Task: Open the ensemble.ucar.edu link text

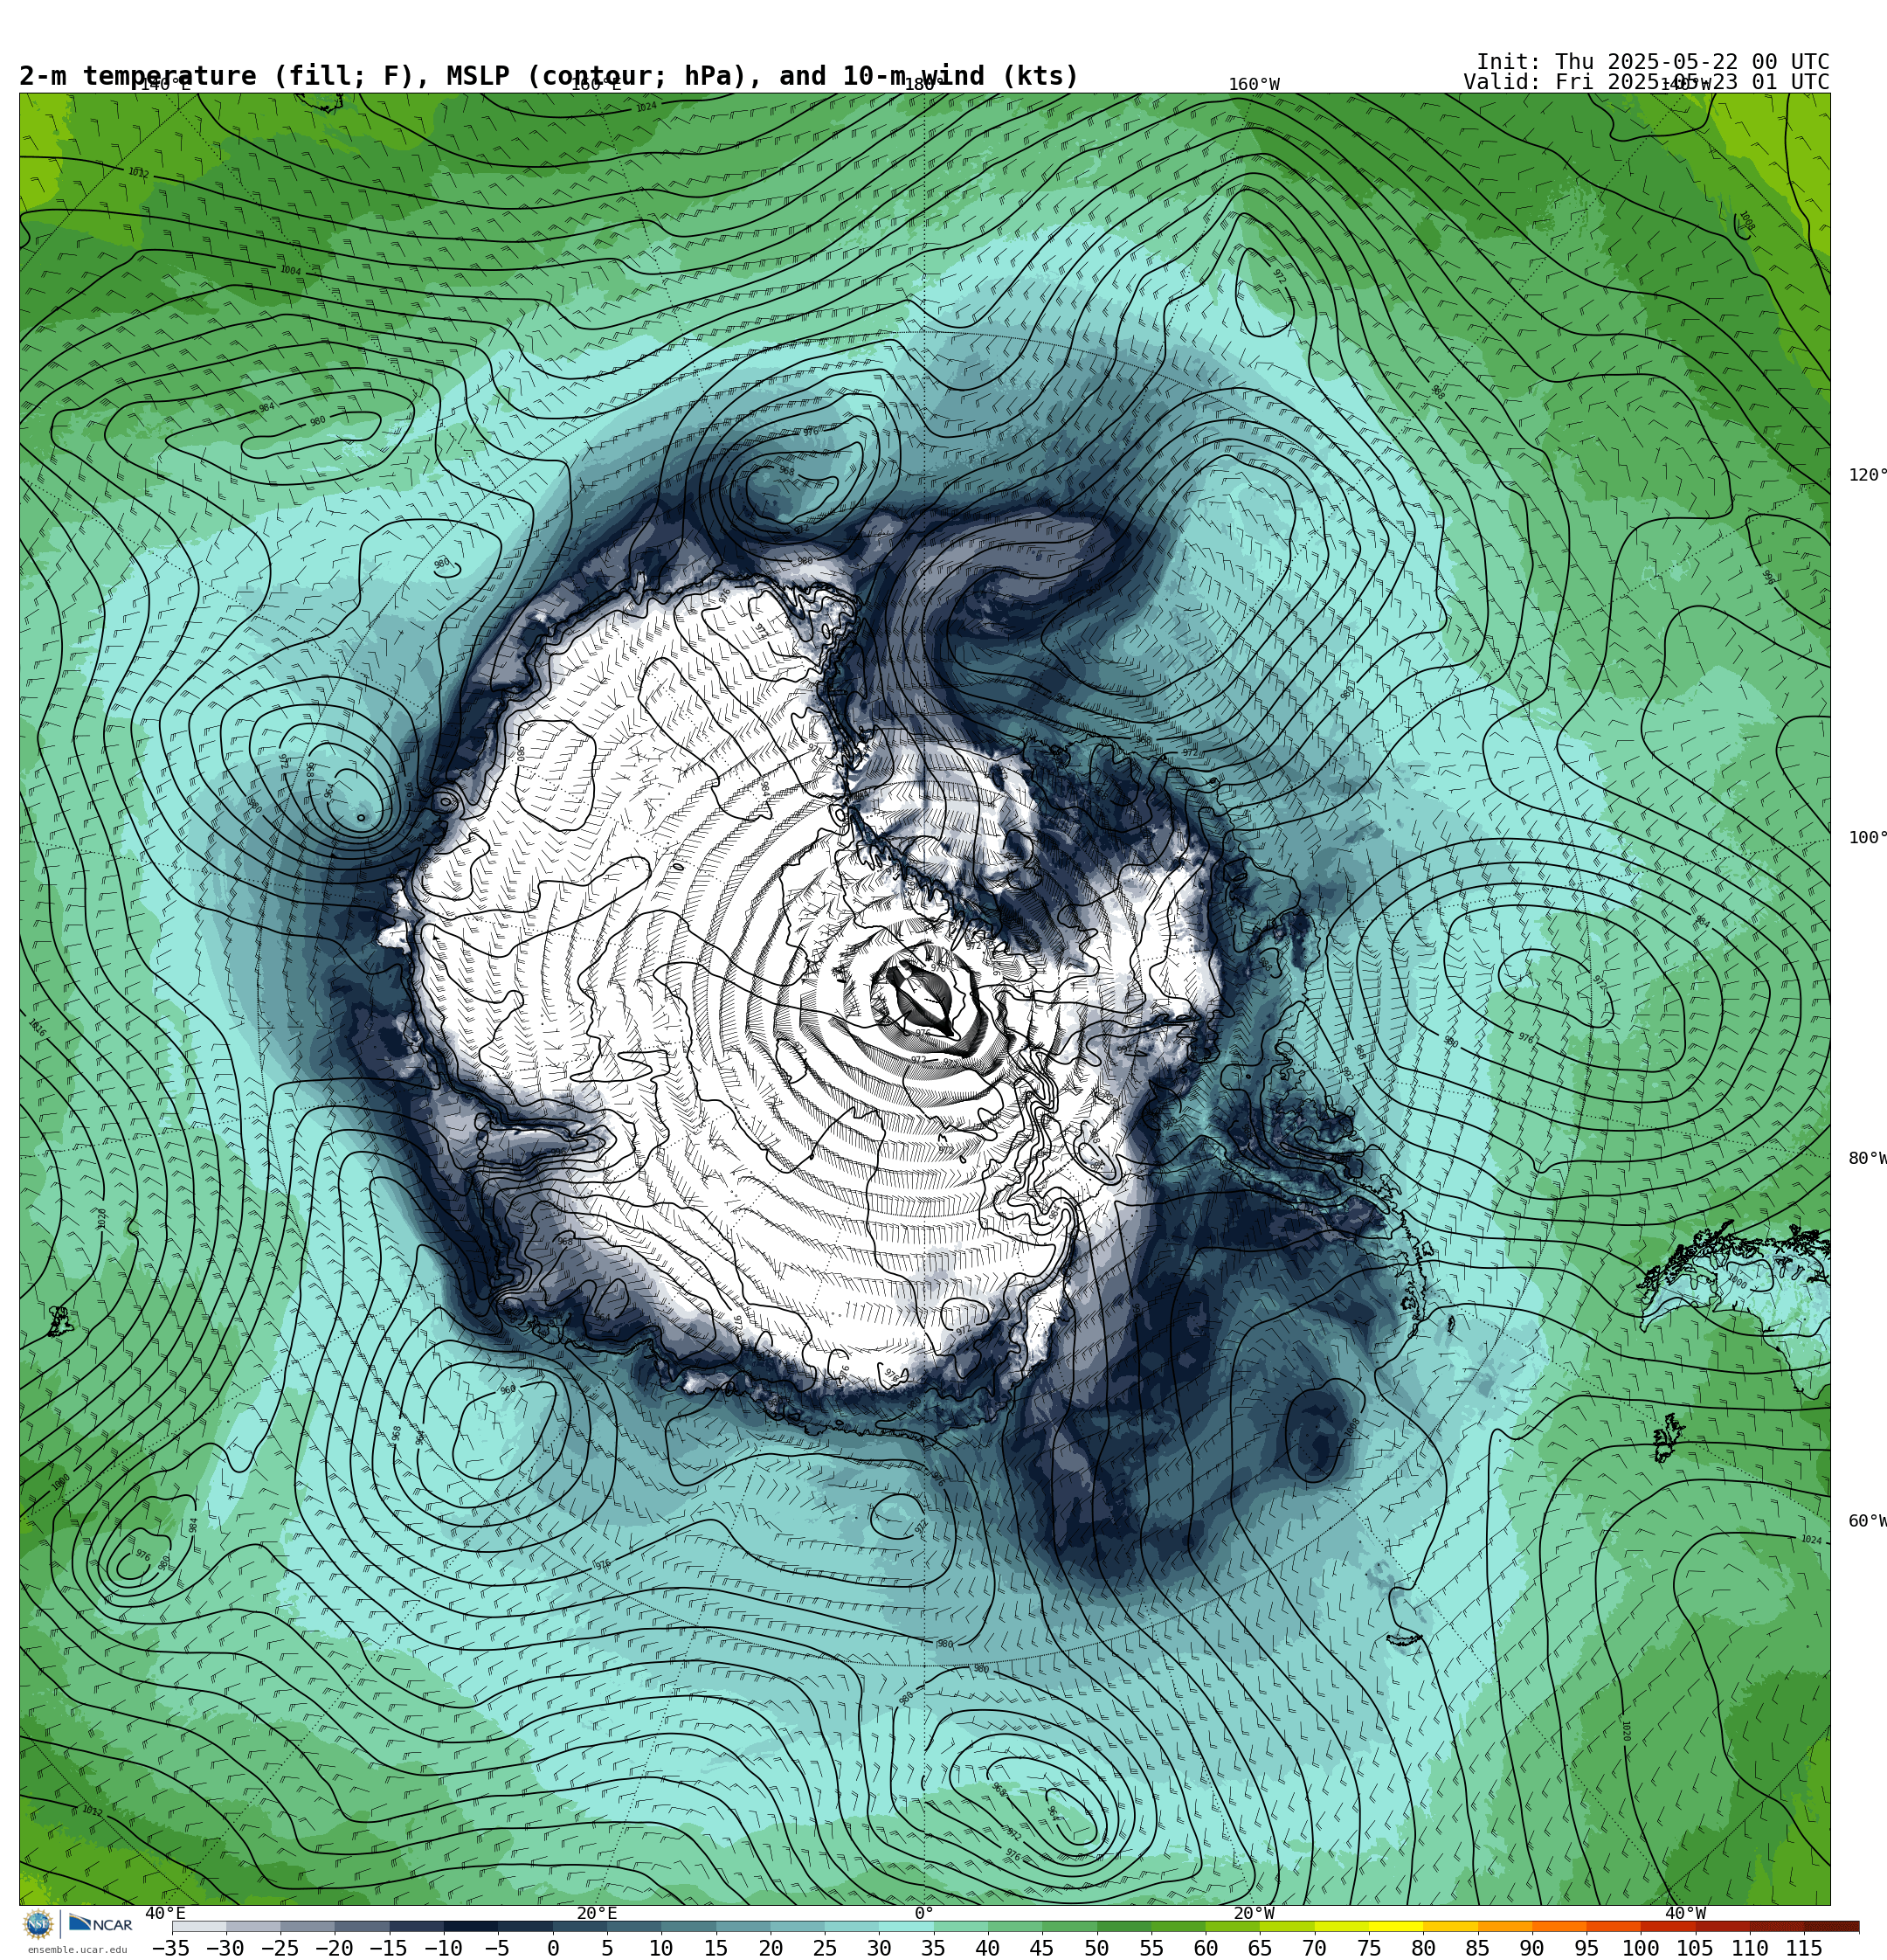Action: click(77, 1950)
